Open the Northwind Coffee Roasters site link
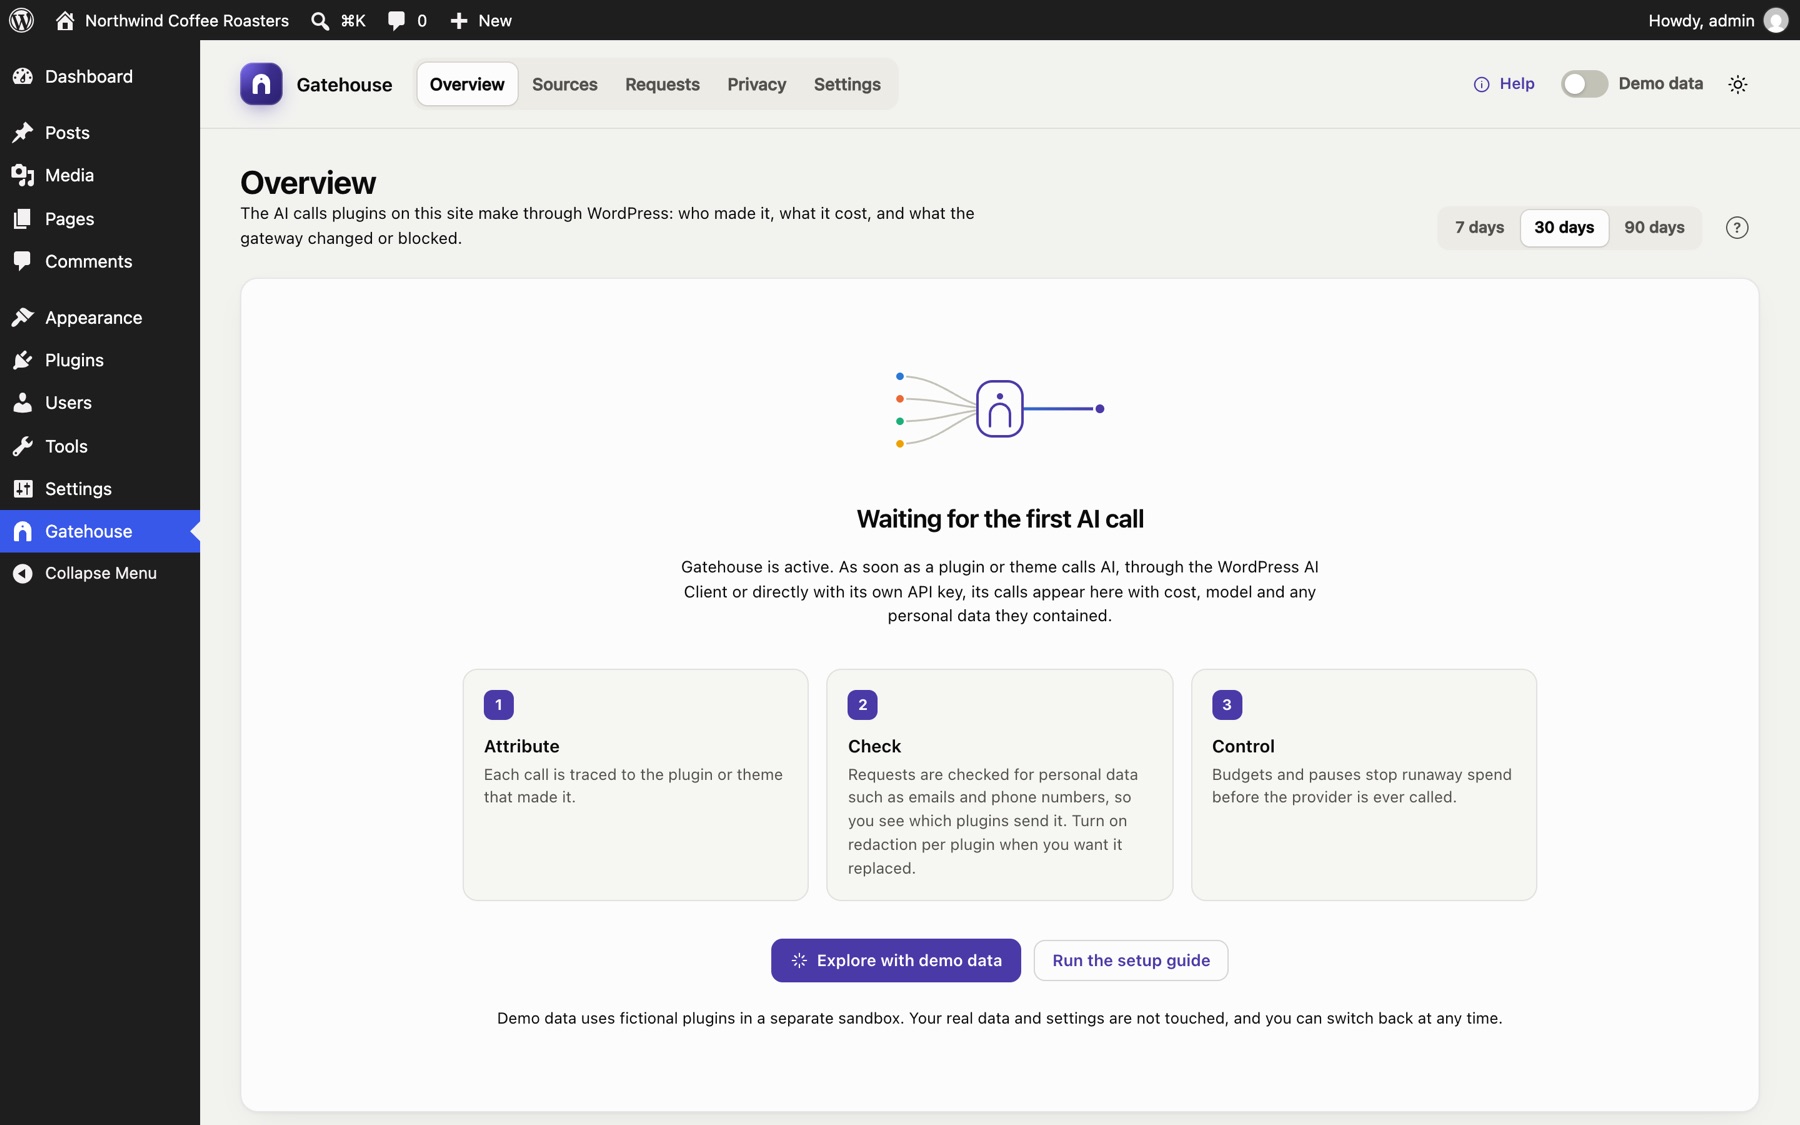1800x1125 pixels. tap(172, 20)
